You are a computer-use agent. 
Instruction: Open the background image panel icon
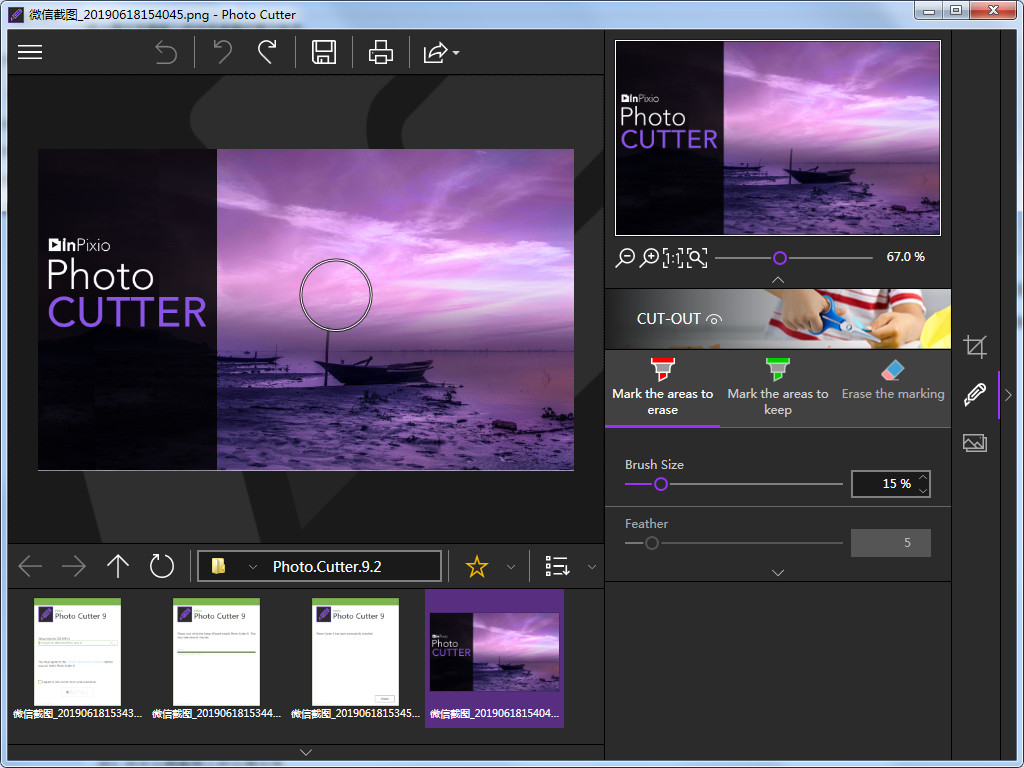click(x=975, y=443)
